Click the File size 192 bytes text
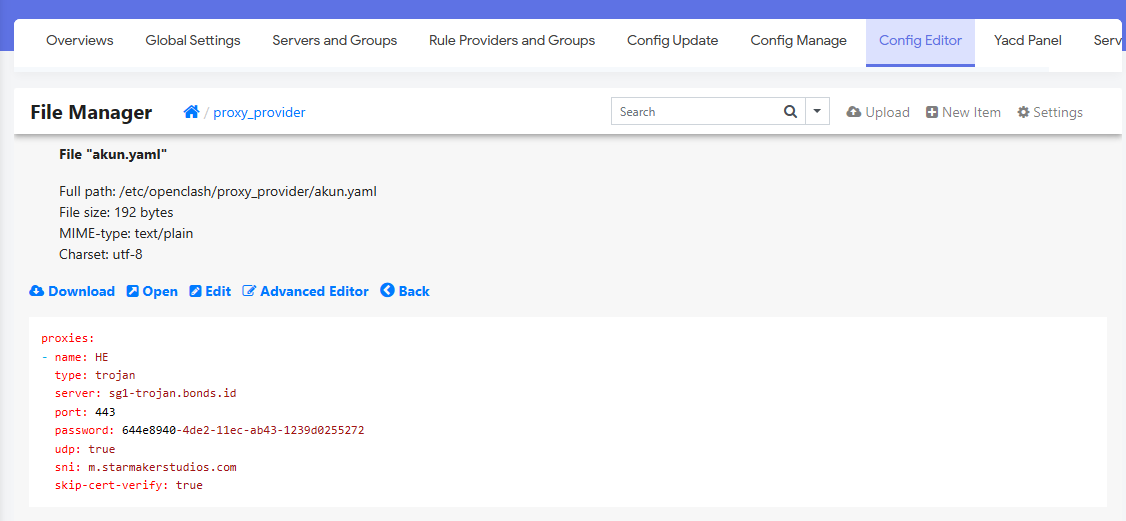Screen dimensions: 1126x521 pyautogui.click(x=116, y=213)
